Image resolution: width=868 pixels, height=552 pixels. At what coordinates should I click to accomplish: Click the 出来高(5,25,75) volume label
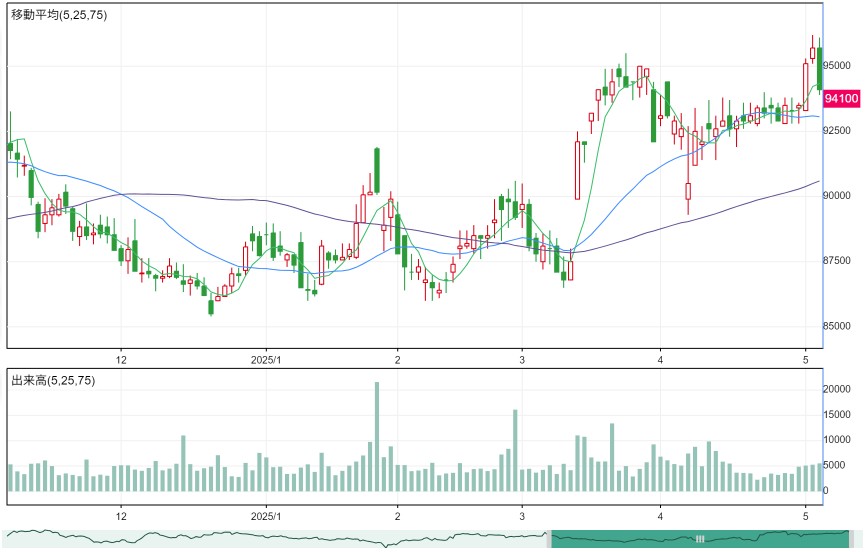[53, 380]
